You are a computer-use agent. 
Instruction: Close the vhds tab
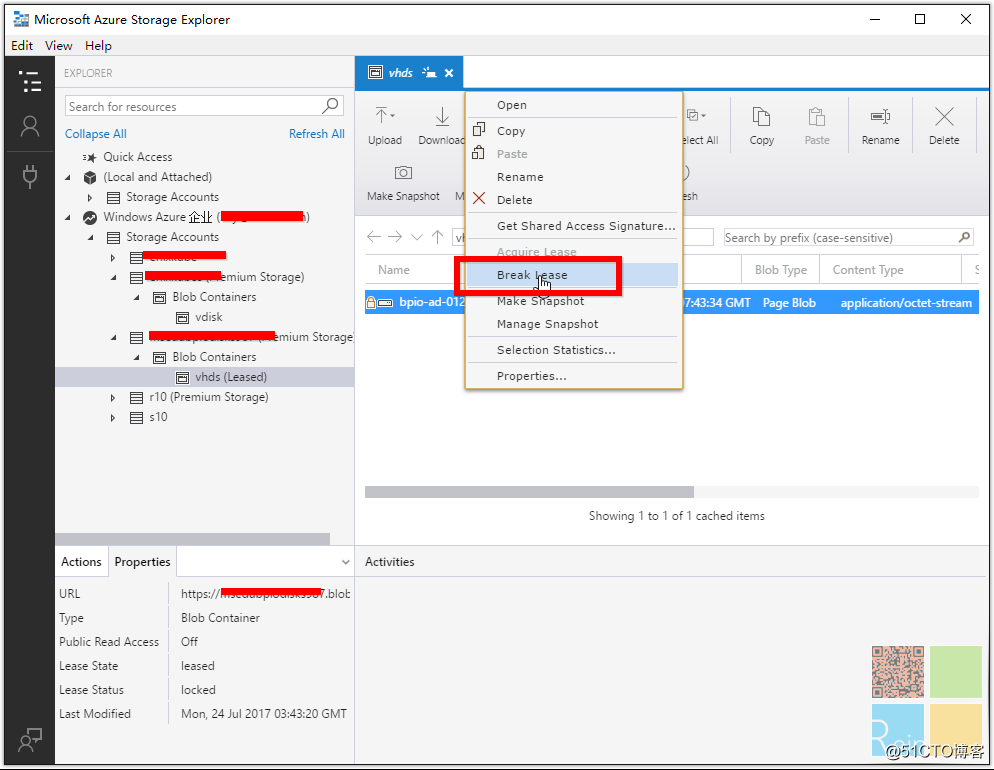click(449, 73)
